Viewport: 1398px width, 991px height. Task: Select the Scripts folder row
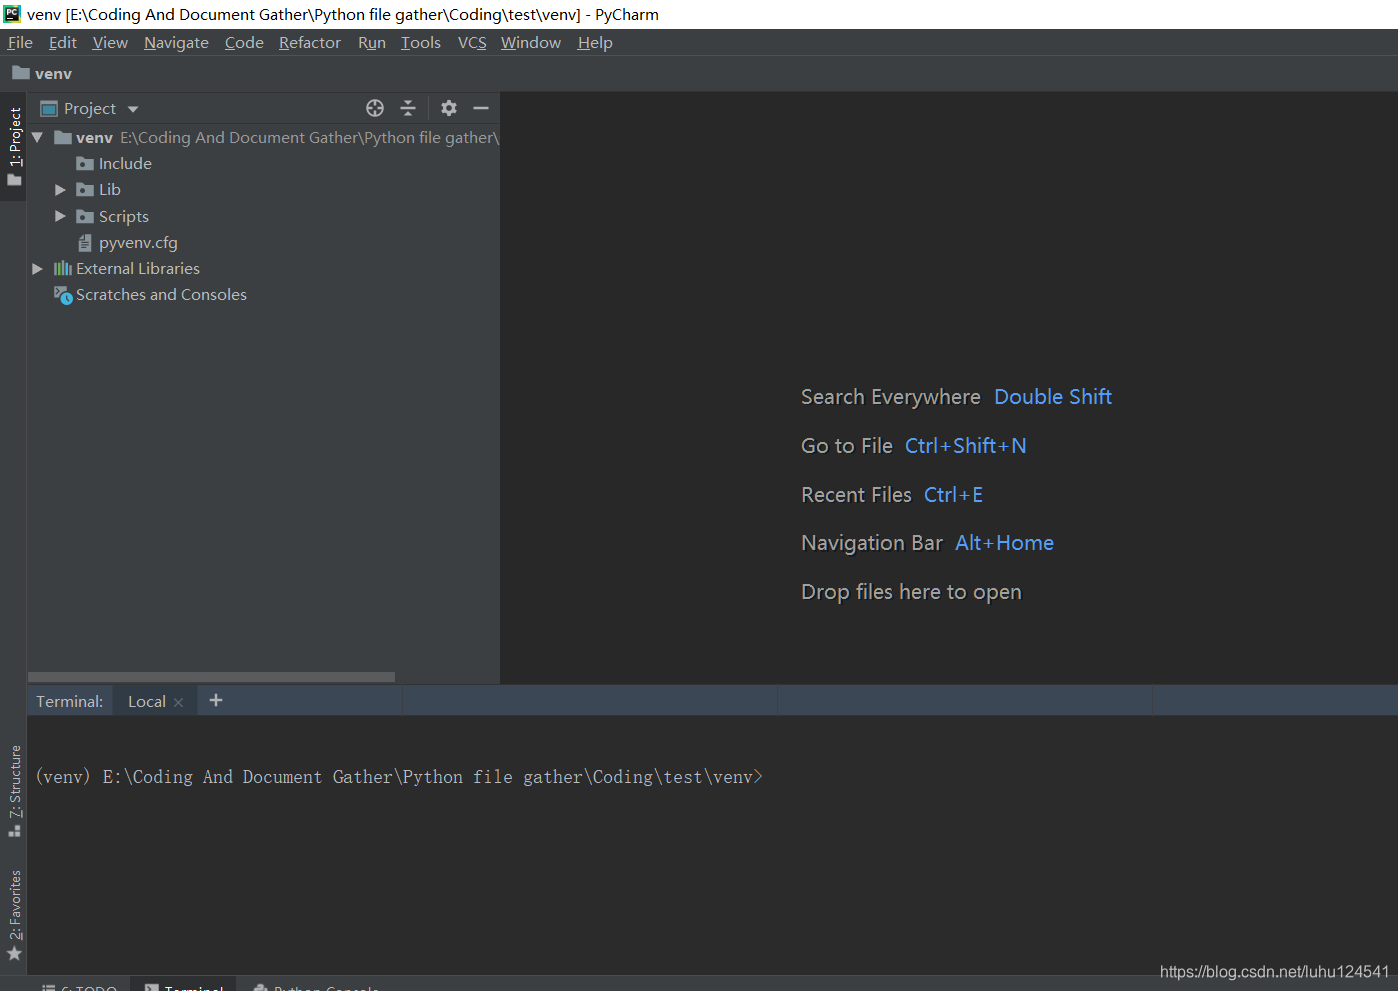click(x=264, y=216)
